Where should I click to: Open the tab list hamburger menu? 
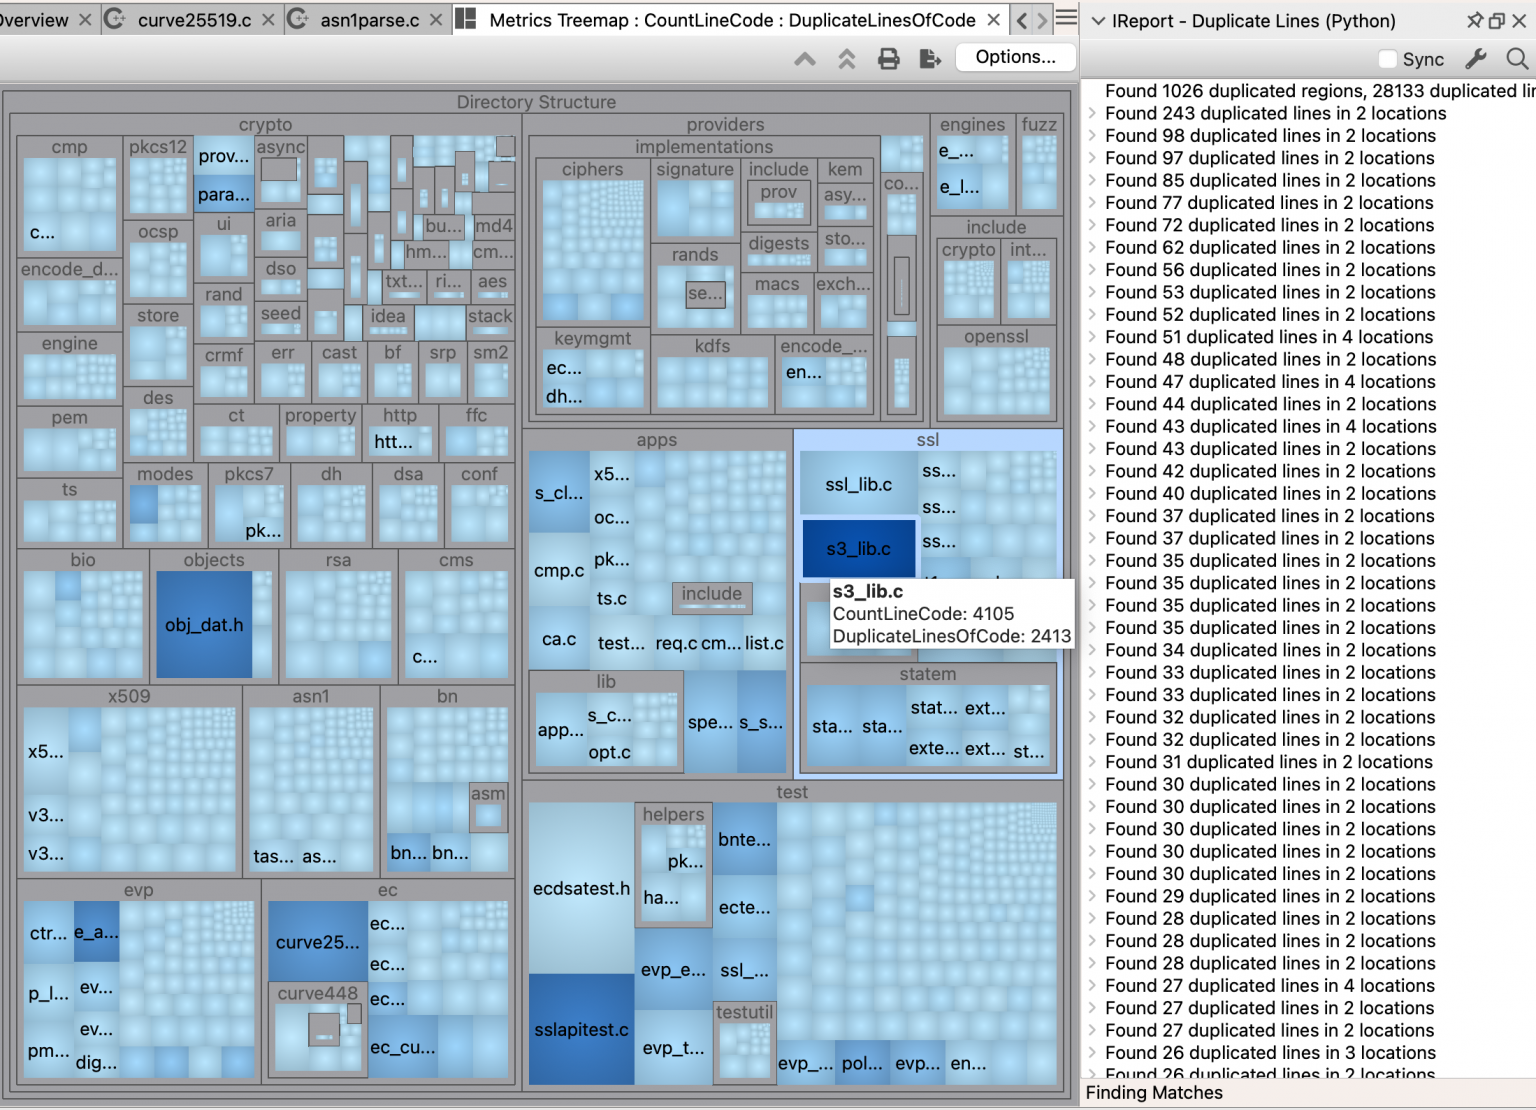click(1067, 19)
